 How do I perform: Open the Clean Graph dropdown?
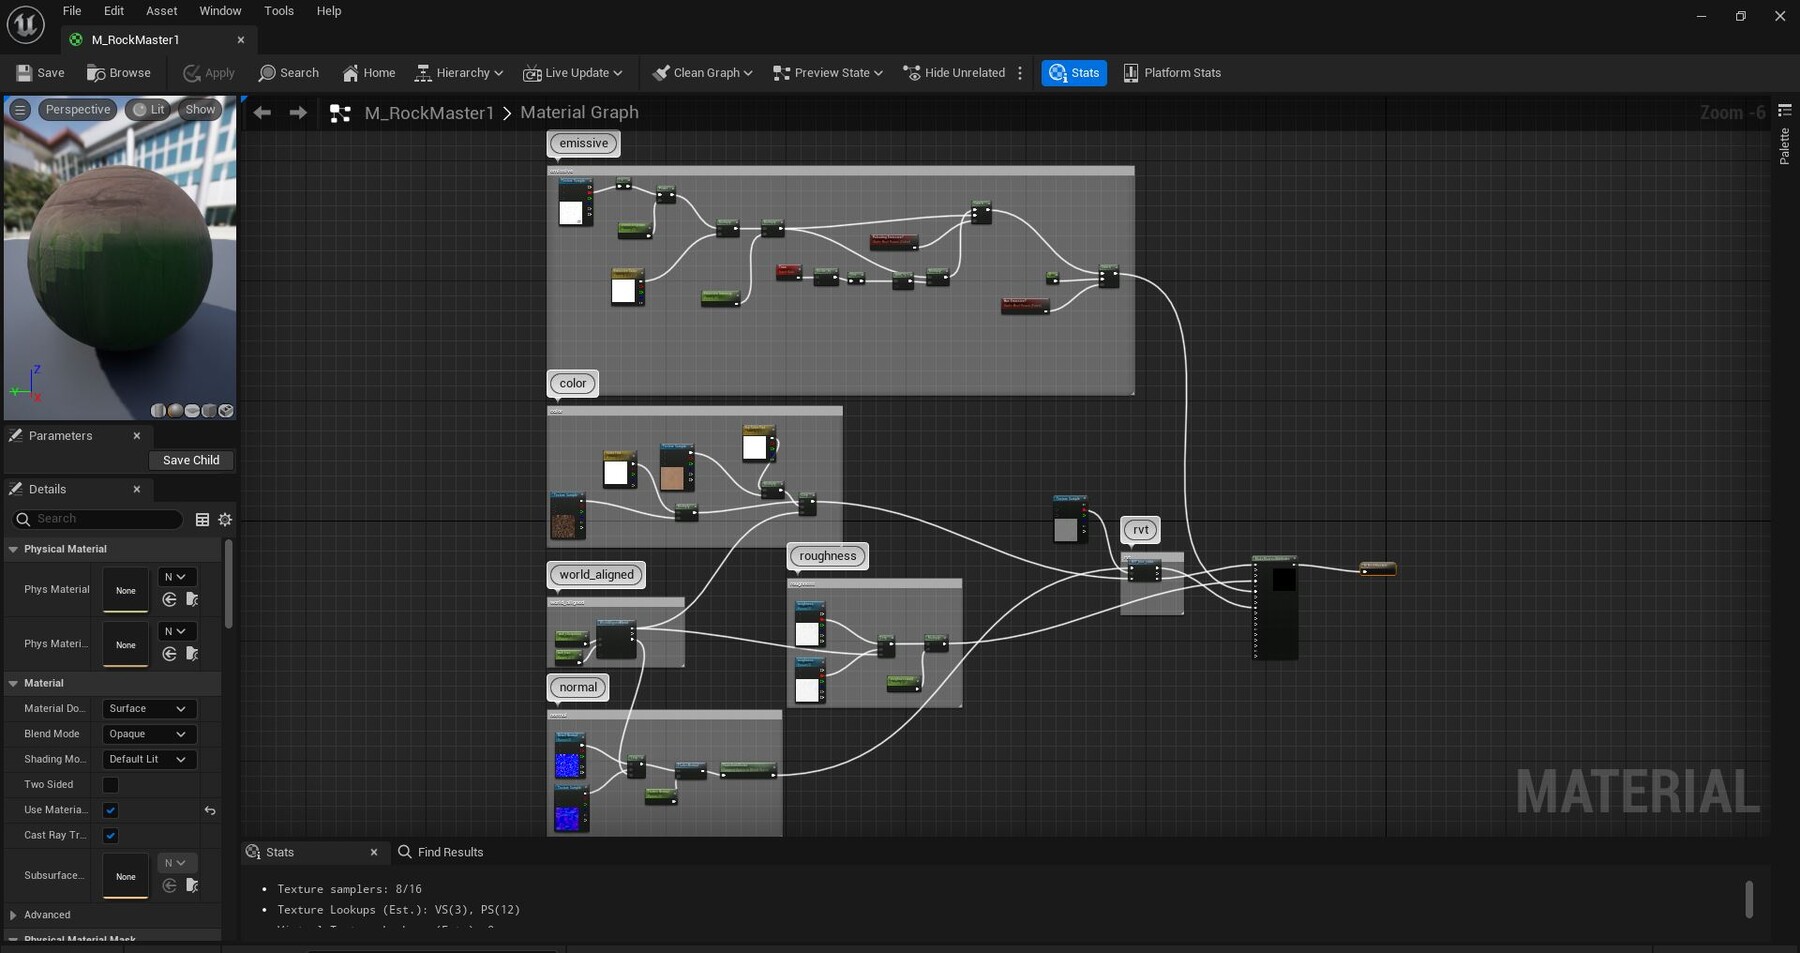[702, 73]
